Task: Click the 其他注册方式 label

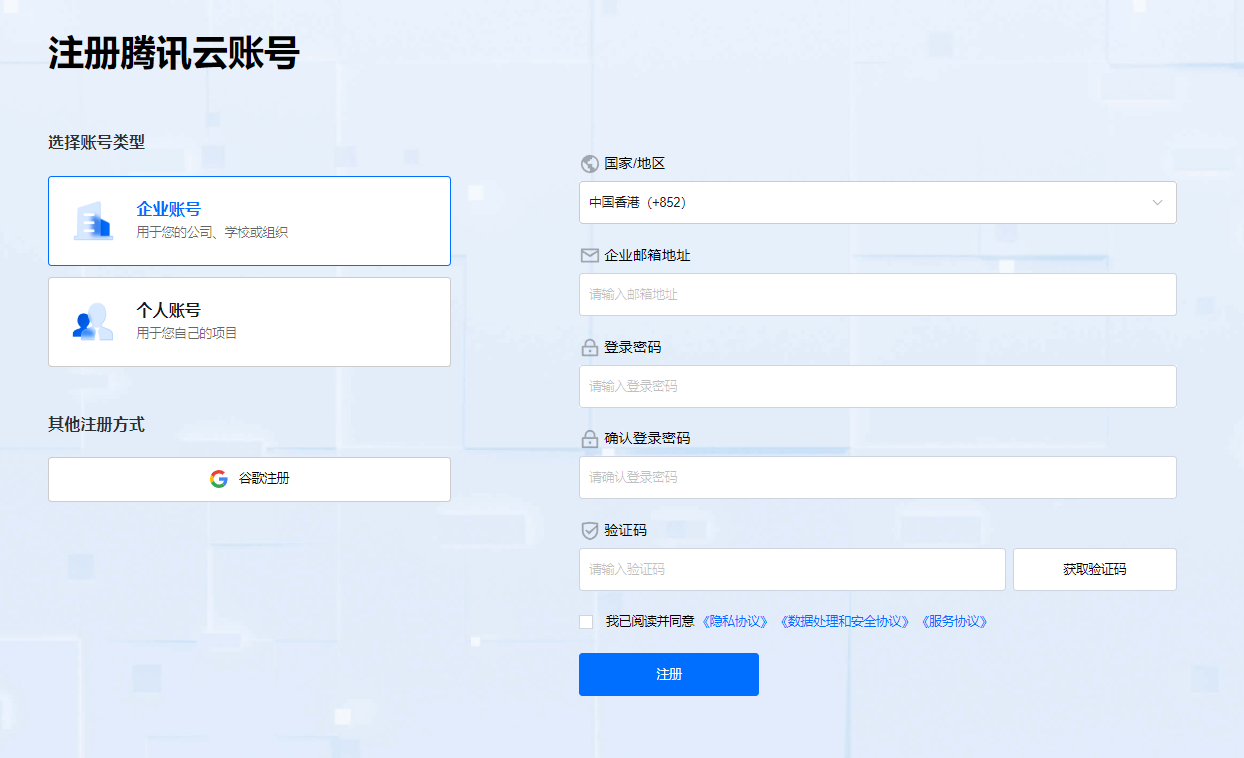Action: pos(97,424)
